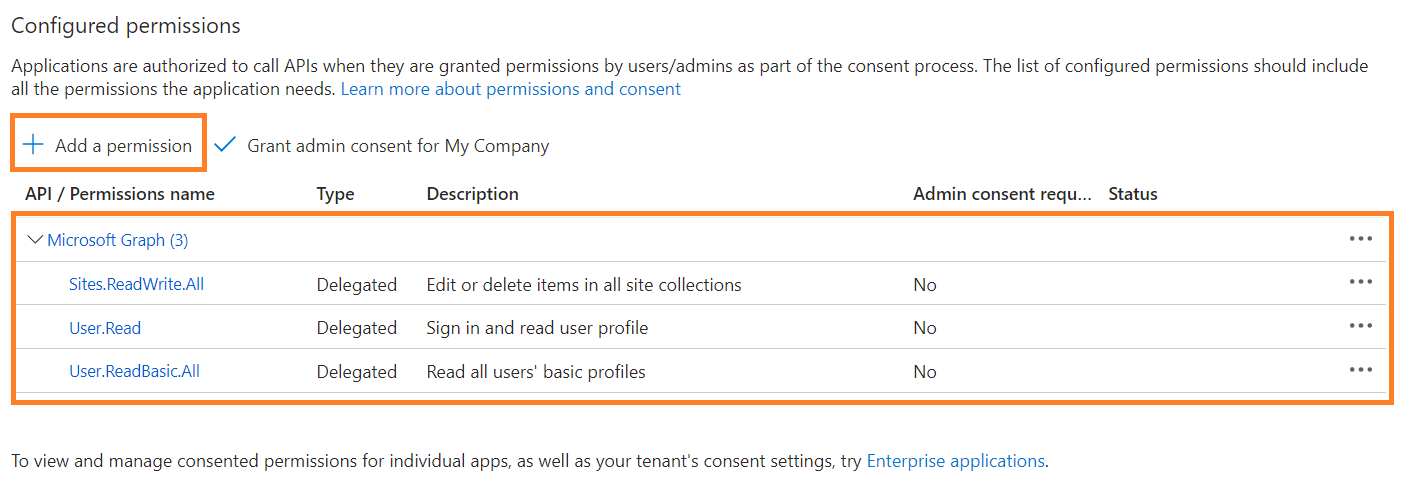The width and height of the screenshot is (1412, 503).
Task: Open ellipsis menu for User.ReadBasic.All row
Action: point(1360,370)
